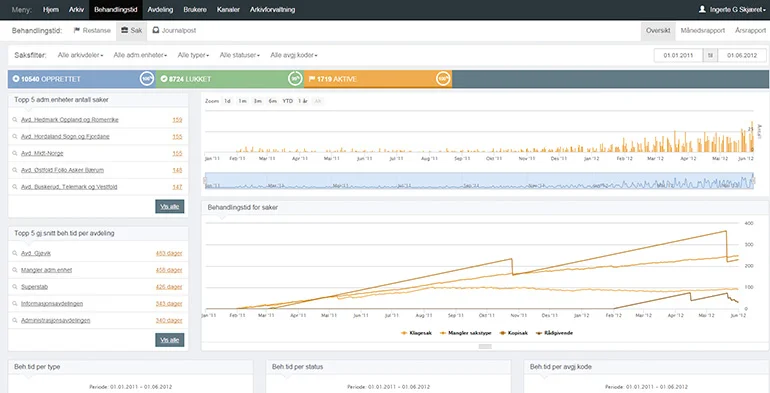This screenshot has height=393, width=770.
Task: Open the Kanaler menu item
Action: click(x=228, y=10)
